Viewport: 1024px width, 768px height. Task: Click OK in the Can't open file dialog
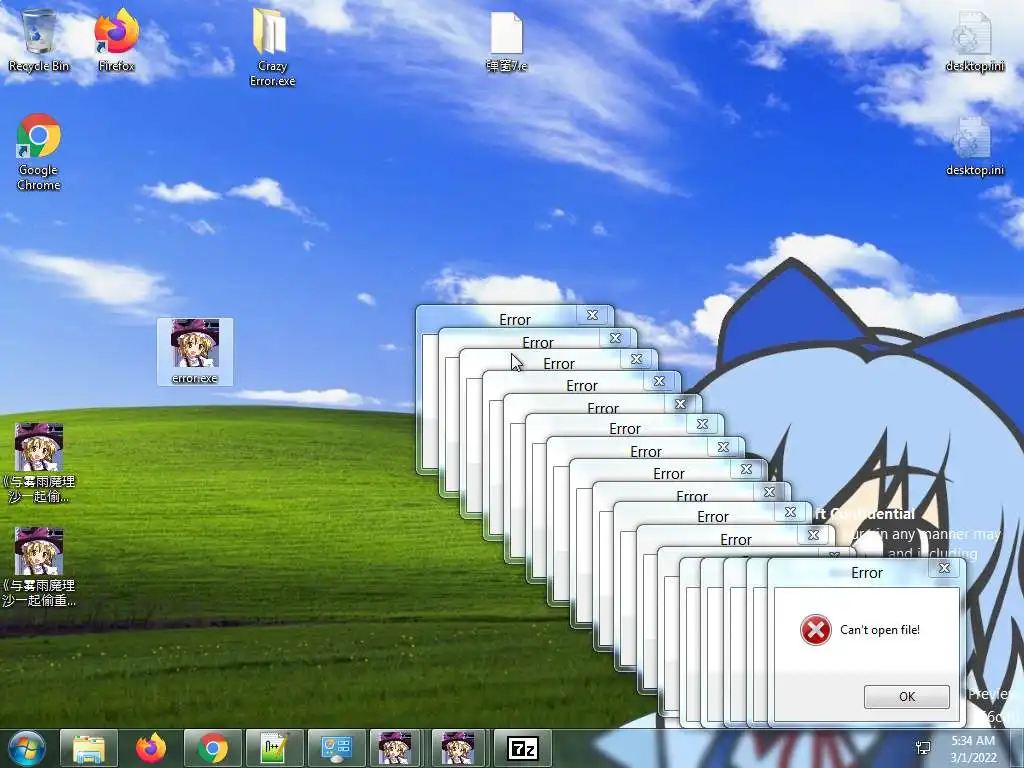pyautogui.click(x=906, y=696)
